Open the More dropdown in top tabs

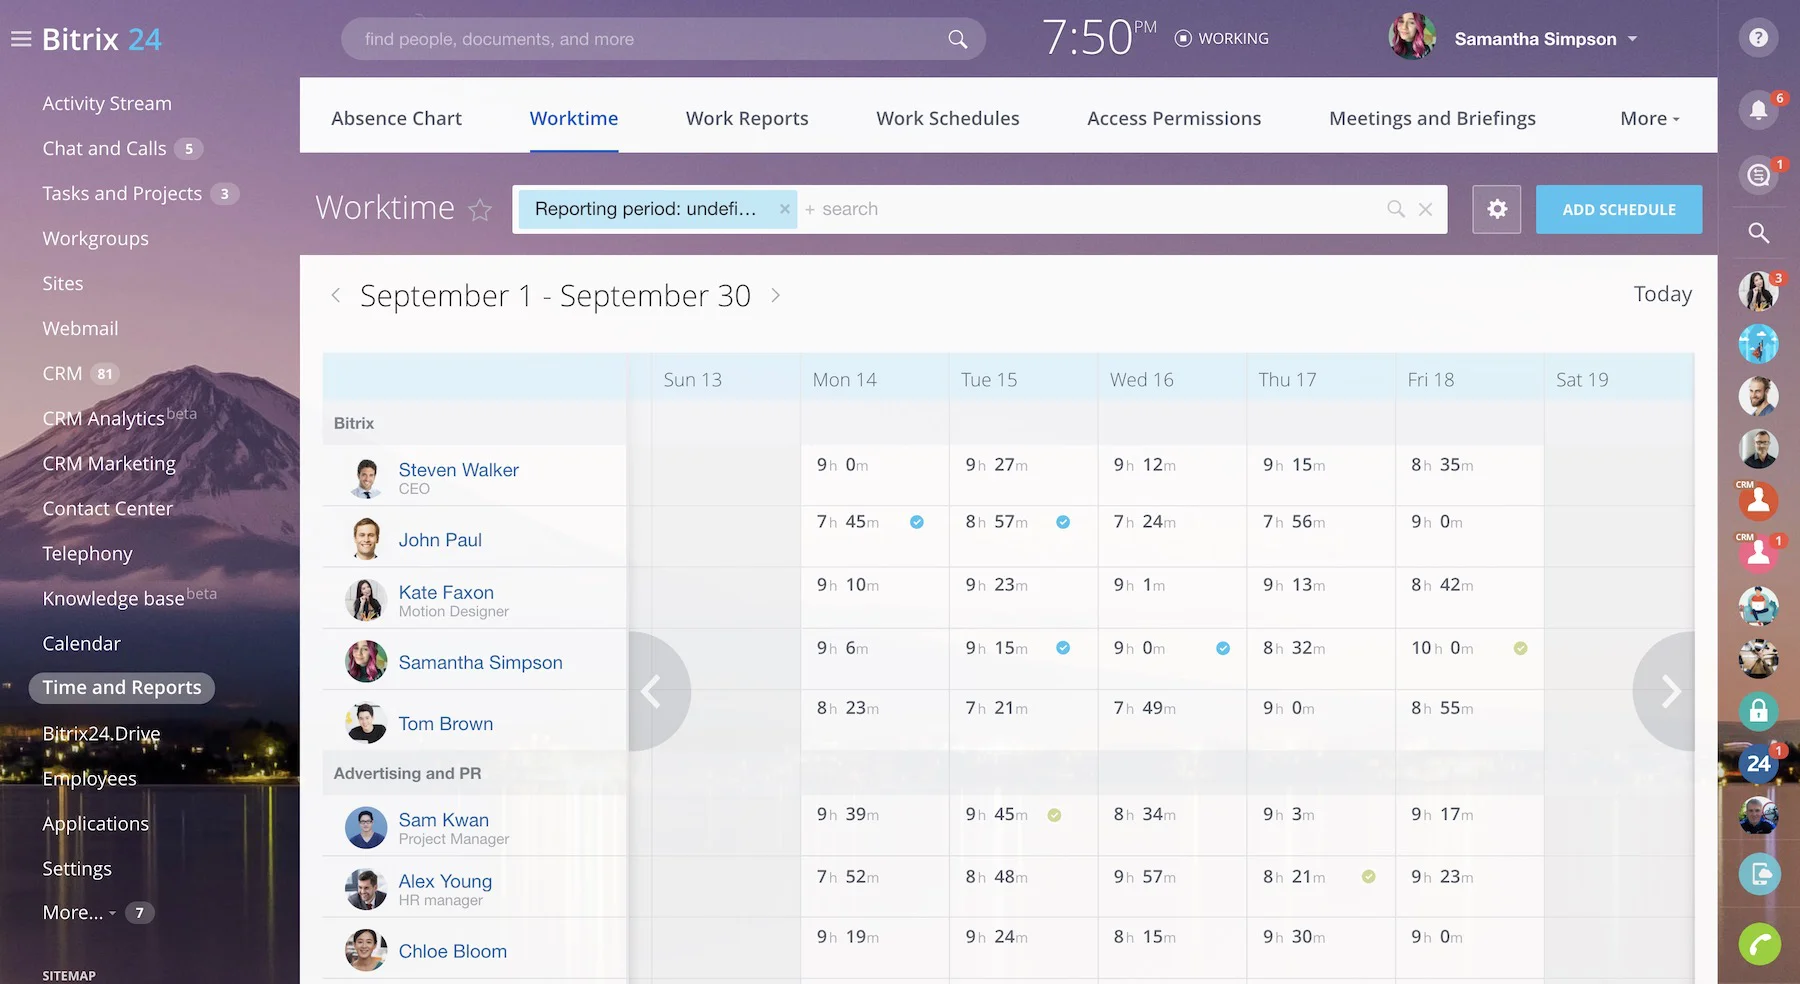coord(1649,118)
